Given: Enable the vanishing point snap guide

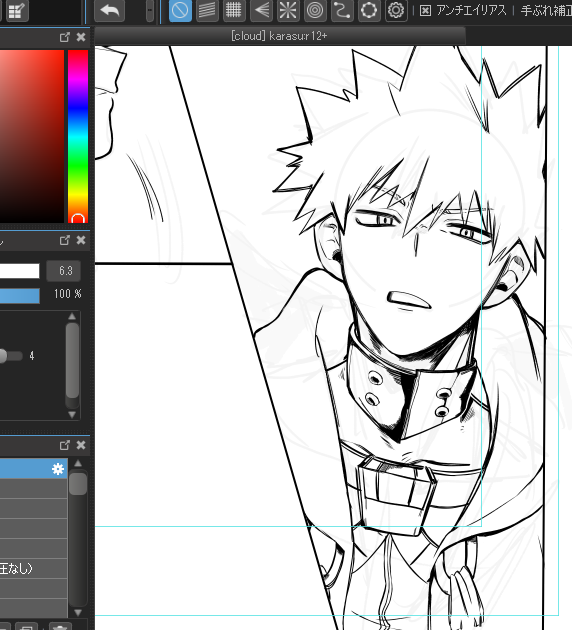Looking at the screenshot, I should pyautogui.click(x=261, y=10).
